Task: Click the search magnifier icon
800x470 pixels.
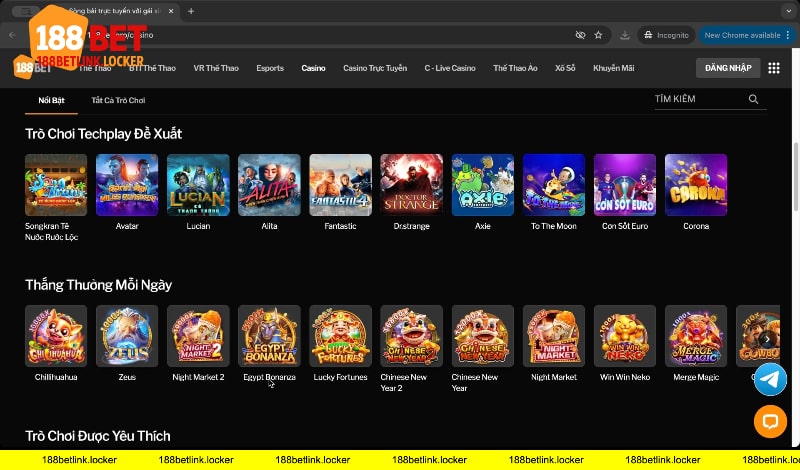Action: pos(754,100)
